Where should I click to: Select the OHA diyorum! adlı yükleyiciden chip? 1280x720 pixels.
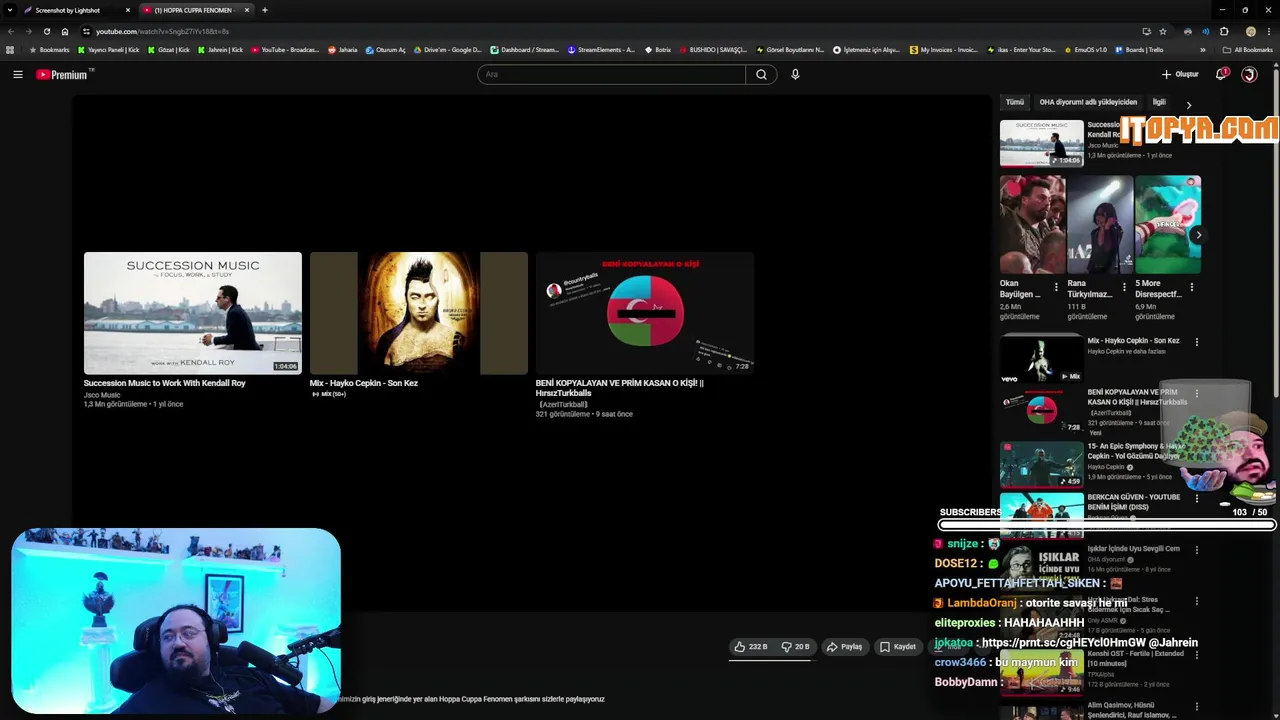click(1088, 102)
